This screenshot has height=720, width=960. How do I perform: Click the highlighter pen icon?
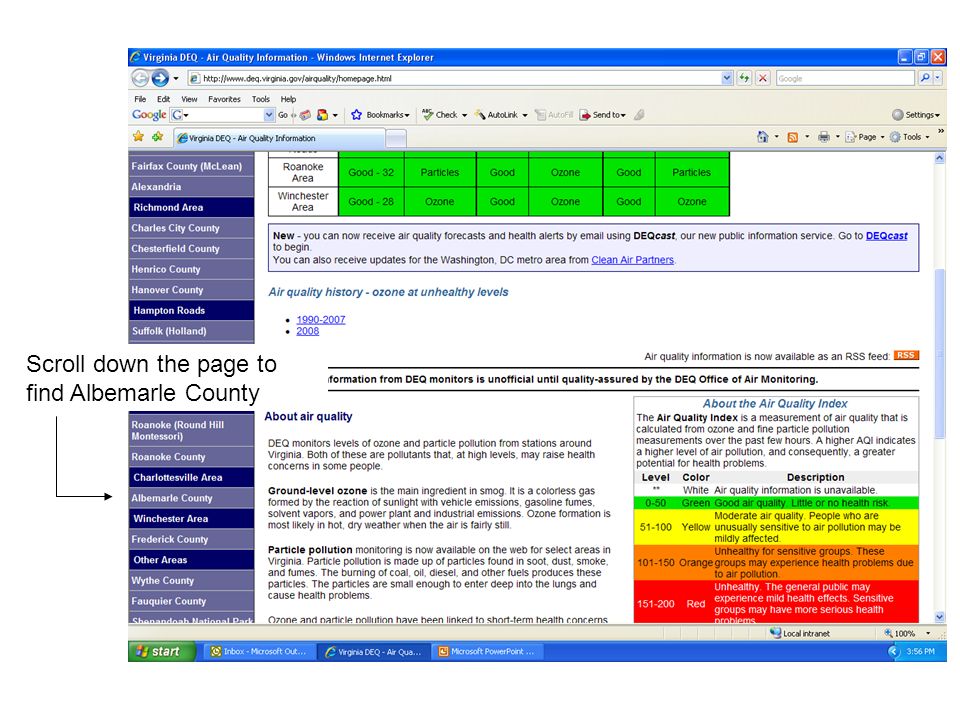point(639,114)
